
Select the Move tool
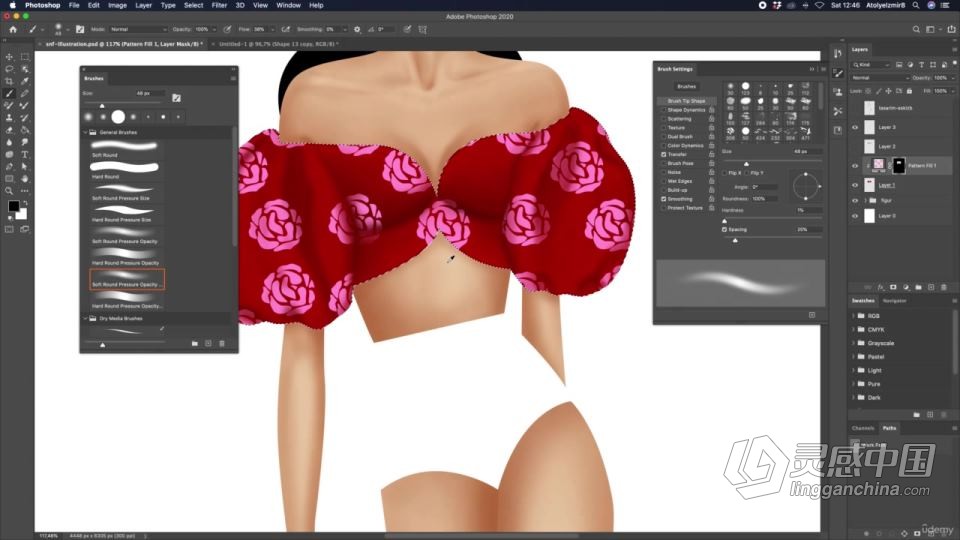(x=9, y=57)
